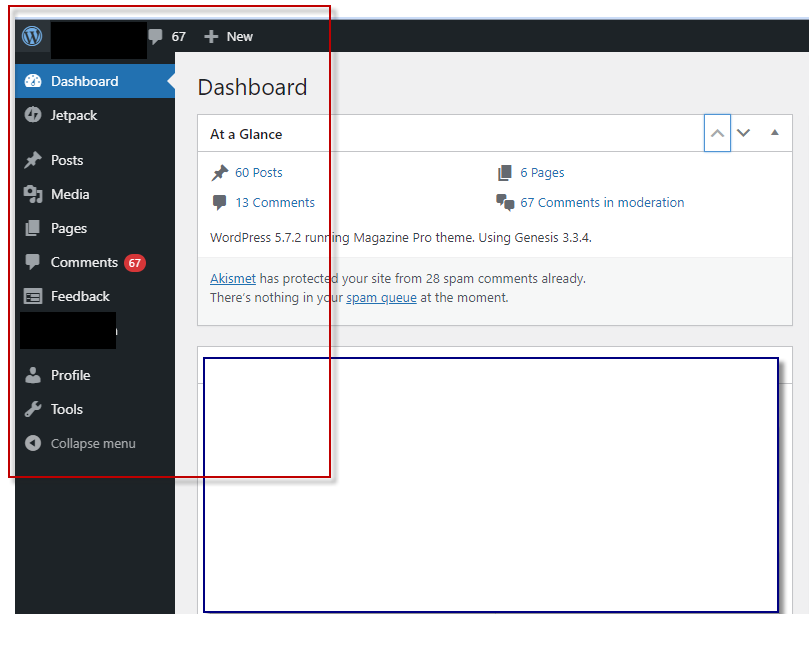Open 67 Comments in moderation
The image size is (809, 657).
[600, 202]
